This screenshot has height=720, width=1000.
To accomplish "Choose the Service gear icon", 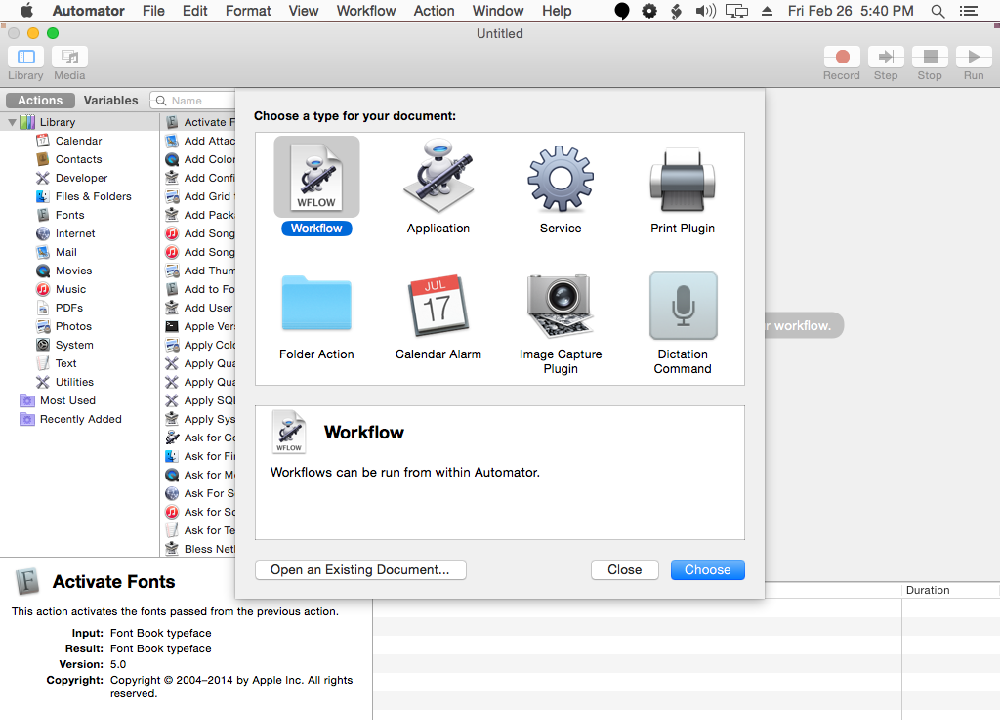I will click(x=561, y=179).
